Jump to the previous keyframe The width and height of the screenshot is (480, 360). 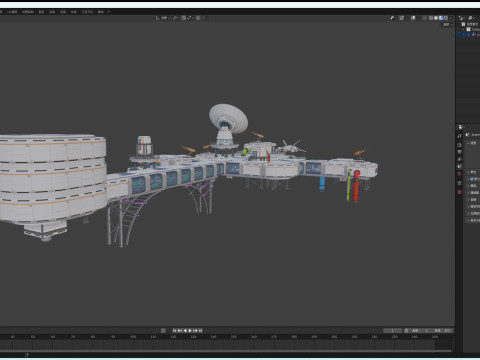coord(179,330)
